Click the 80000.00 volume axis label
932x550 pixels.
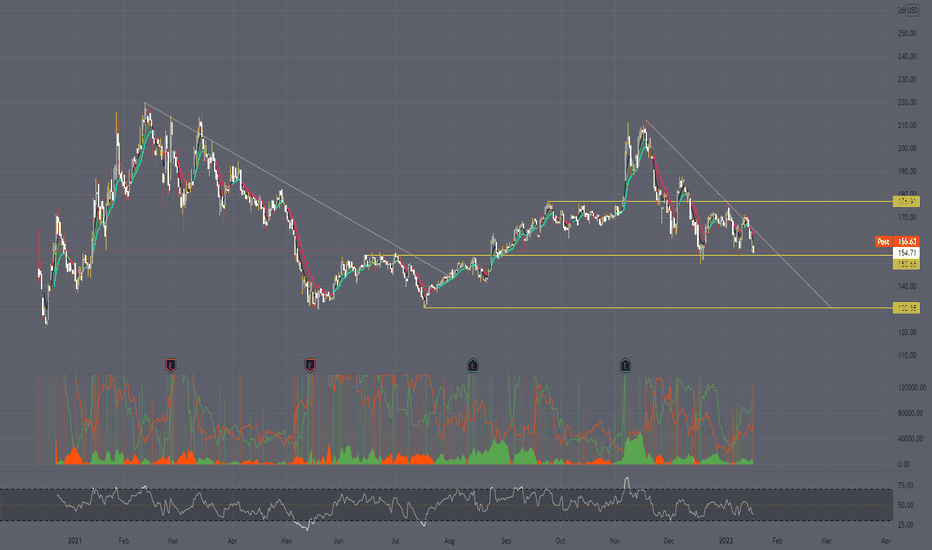click(x=910, y=413)
